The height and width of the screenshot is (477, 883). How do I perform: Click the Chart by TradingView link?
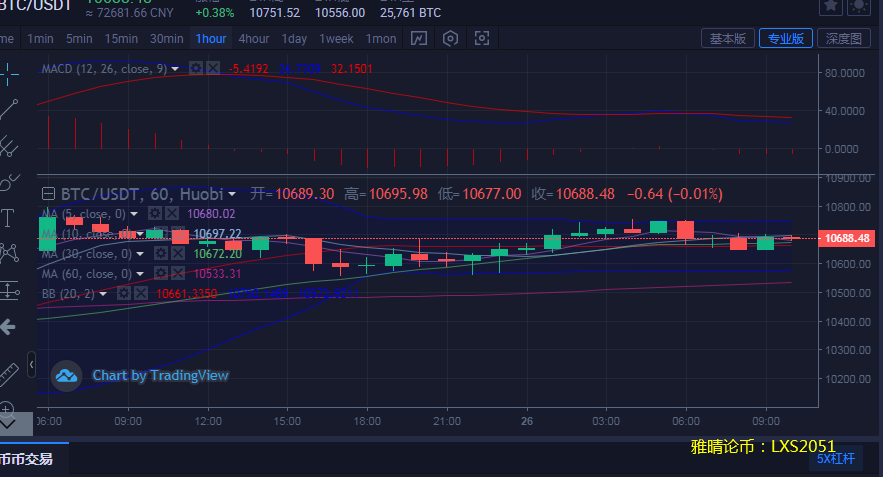point(160,376)
